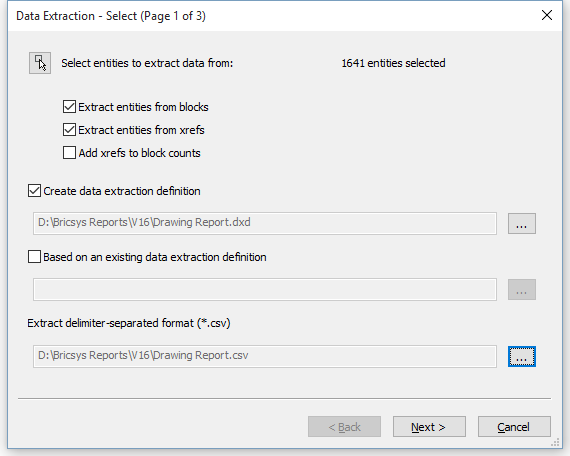Close the Data Extraction dialog with X
The image size is (570, 456).
[x=547, y=15]
